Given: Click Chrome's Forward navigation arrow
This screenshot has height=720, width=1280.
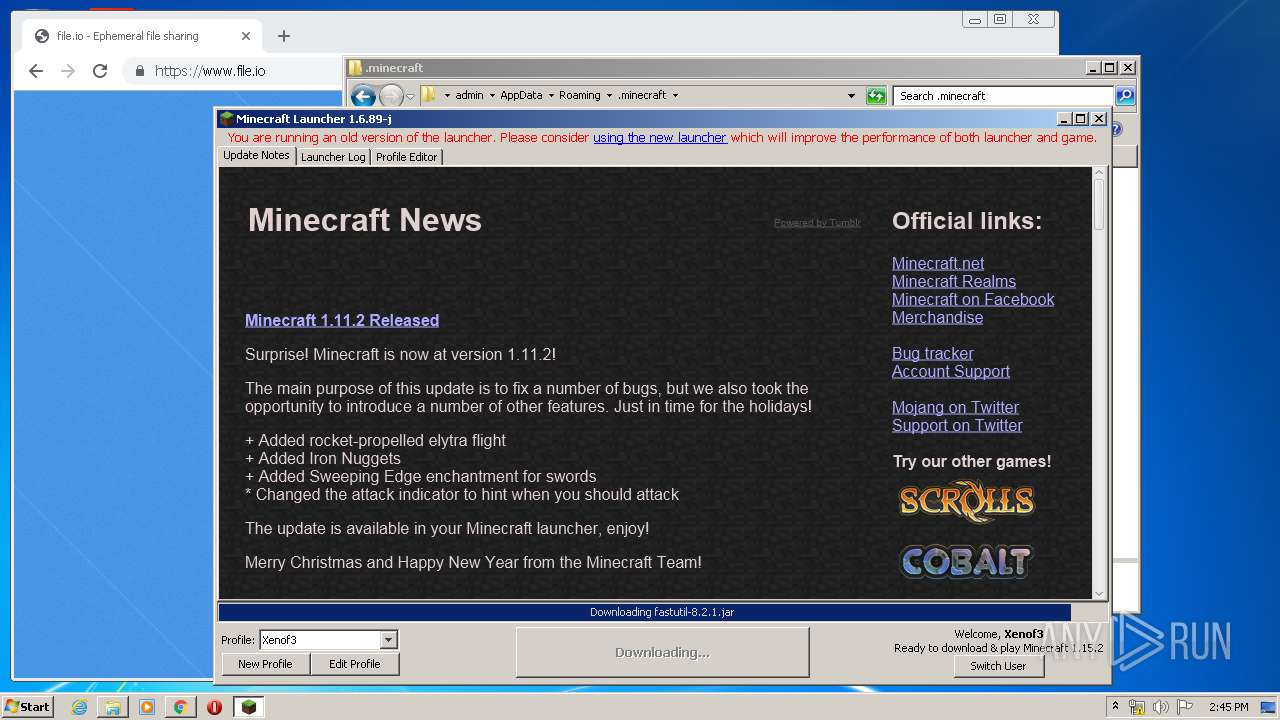Looking at the screenshot, I should coord(68,71).
